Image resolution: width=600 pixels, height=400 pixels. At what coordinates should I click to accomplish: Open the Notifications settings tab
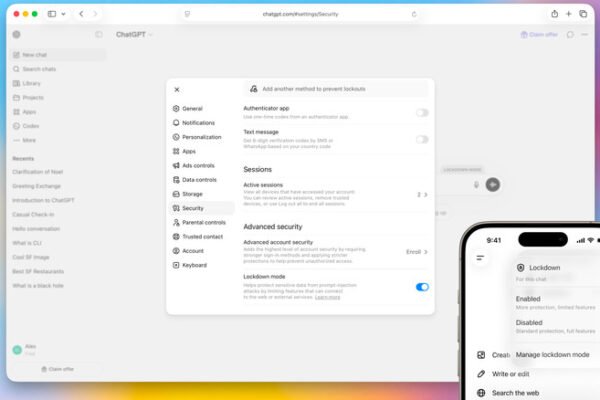[194, 123]
